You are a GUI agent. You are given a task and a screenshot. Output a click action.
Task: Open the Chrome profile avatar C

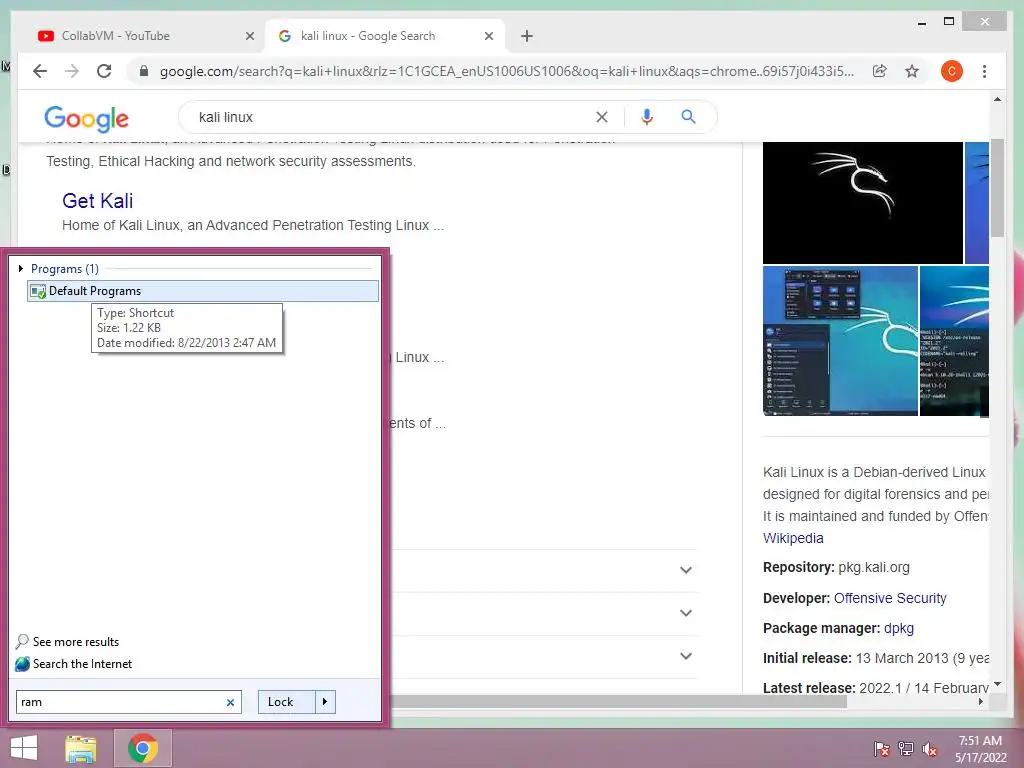click(x=952, y=71)
